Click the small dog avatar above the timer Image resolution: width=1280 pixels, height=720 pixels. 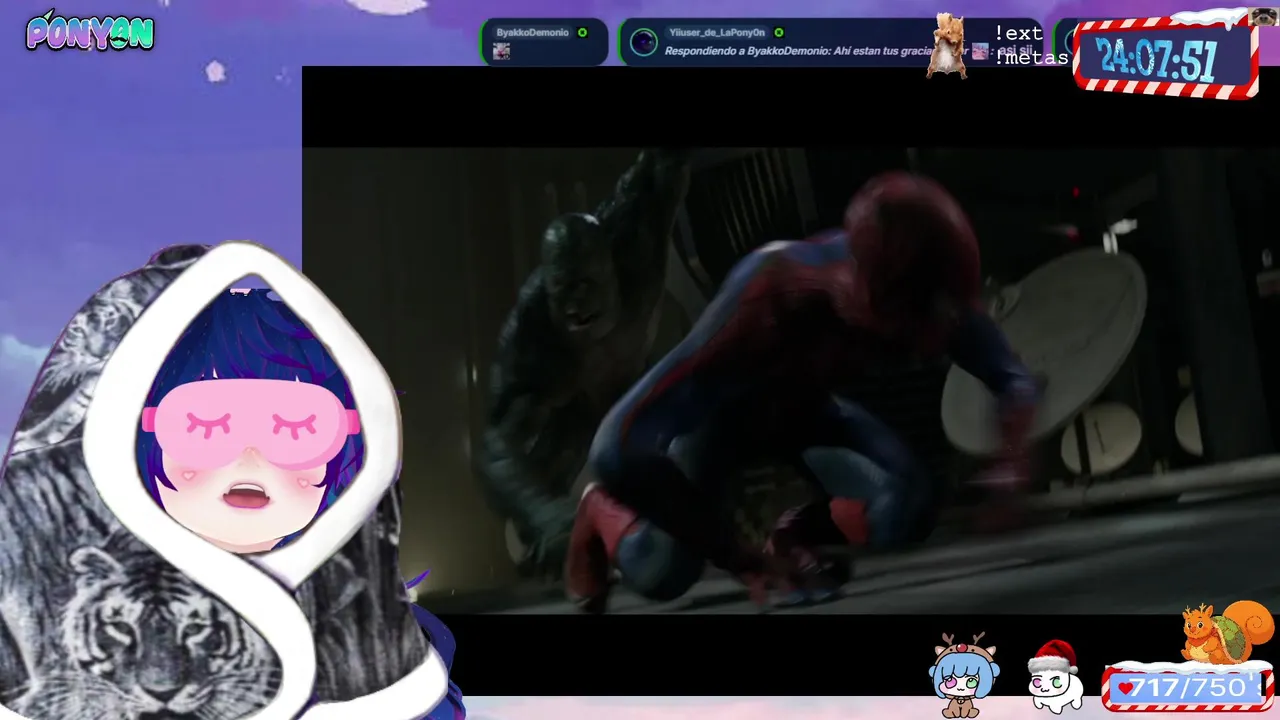coord(1263,16)
